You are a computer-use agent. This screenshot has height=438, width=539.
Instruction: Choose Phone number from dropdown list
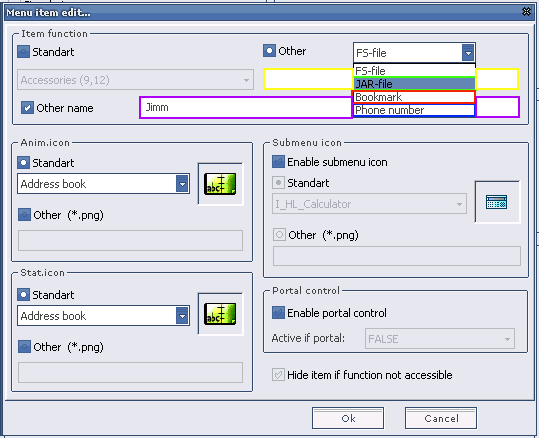pos(414,110)
